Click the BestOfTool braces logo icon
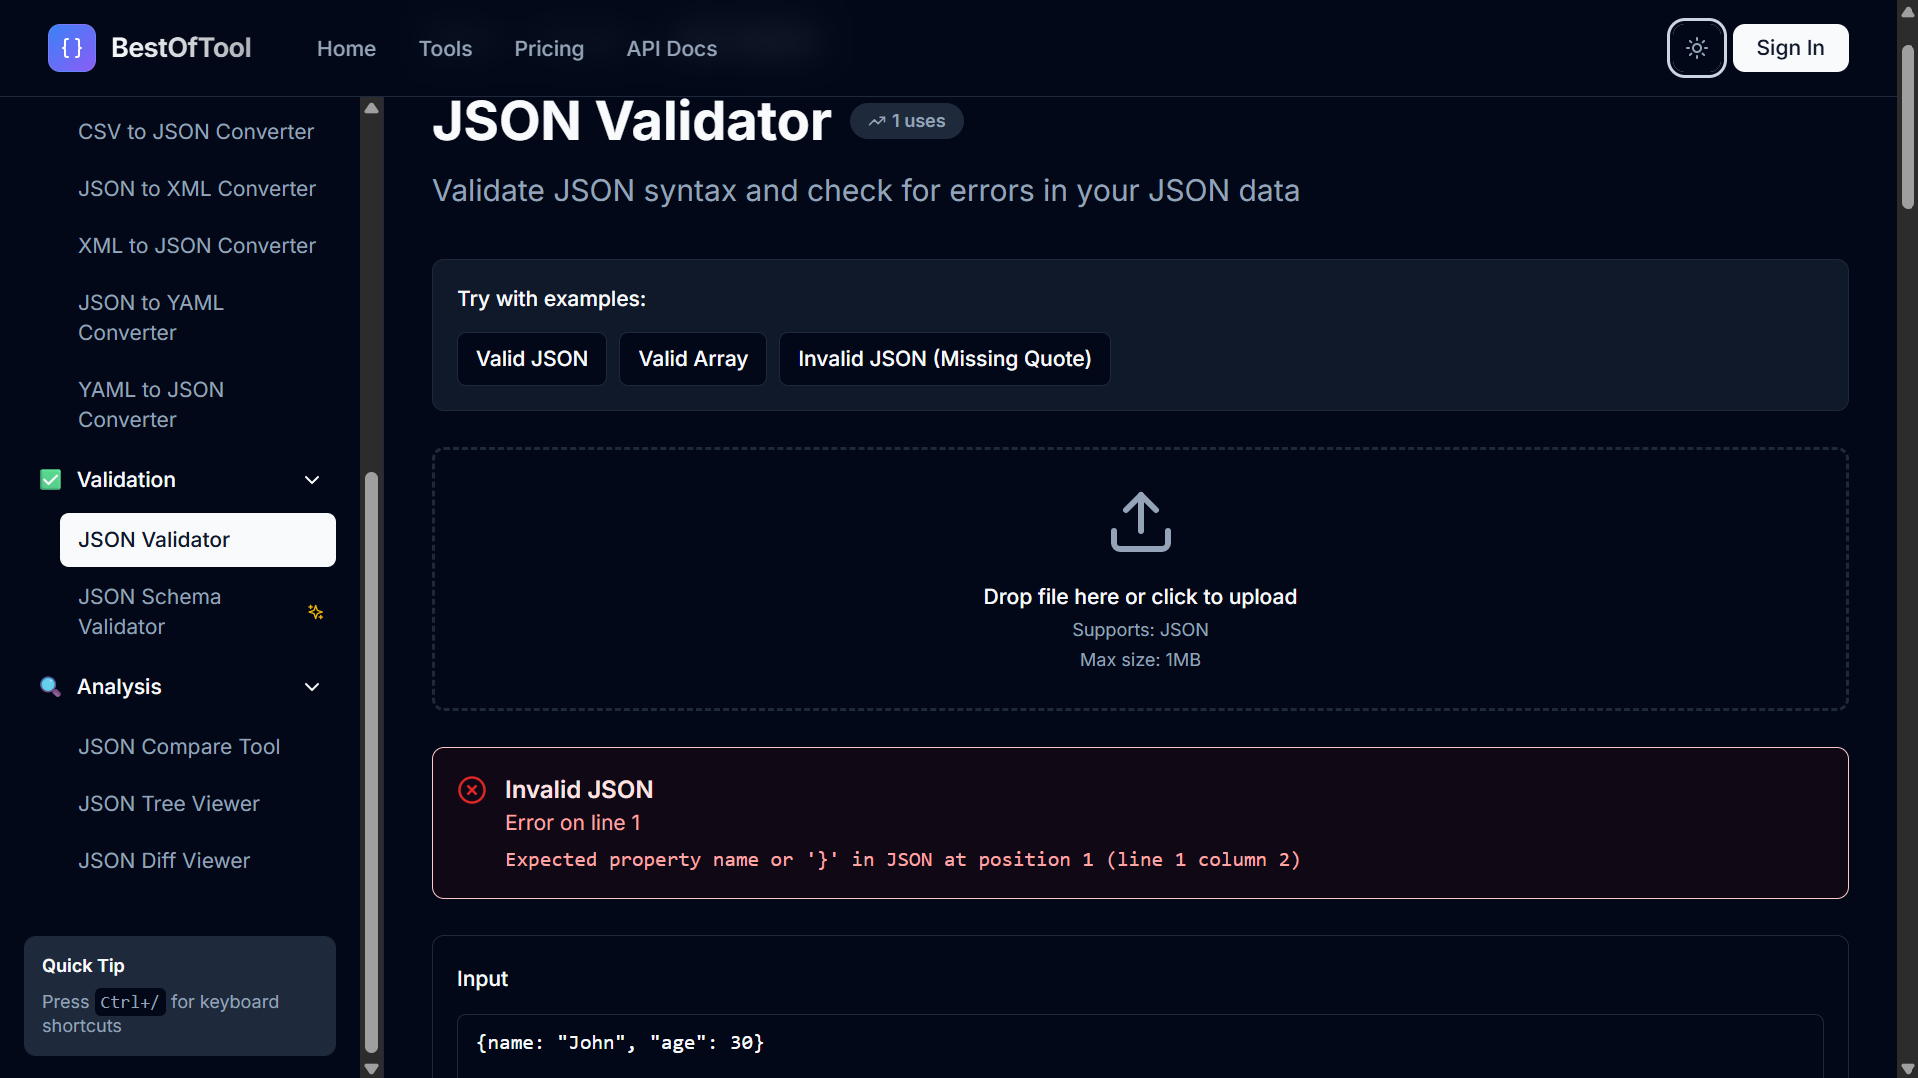 (72, 48)
